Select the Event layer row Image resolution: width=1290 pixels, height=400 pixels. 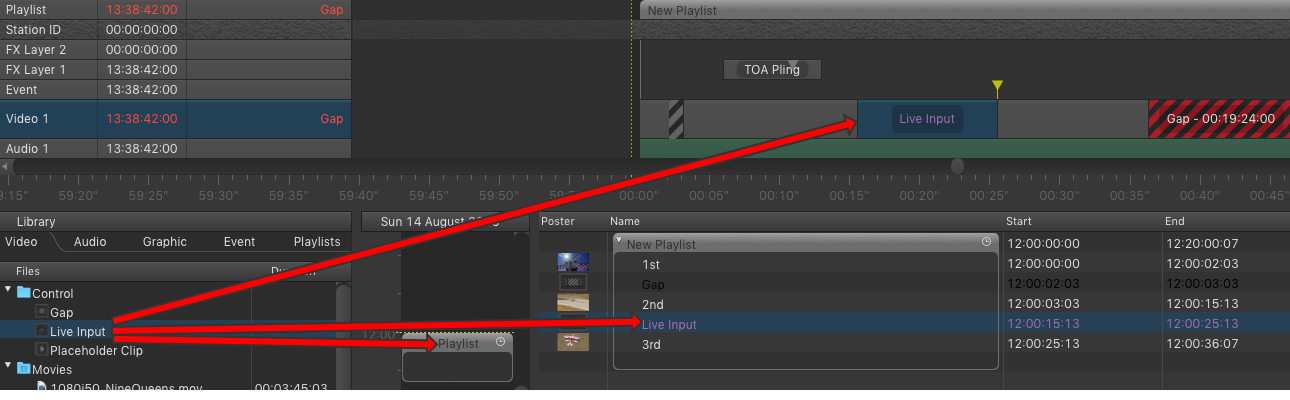point(175,89)
